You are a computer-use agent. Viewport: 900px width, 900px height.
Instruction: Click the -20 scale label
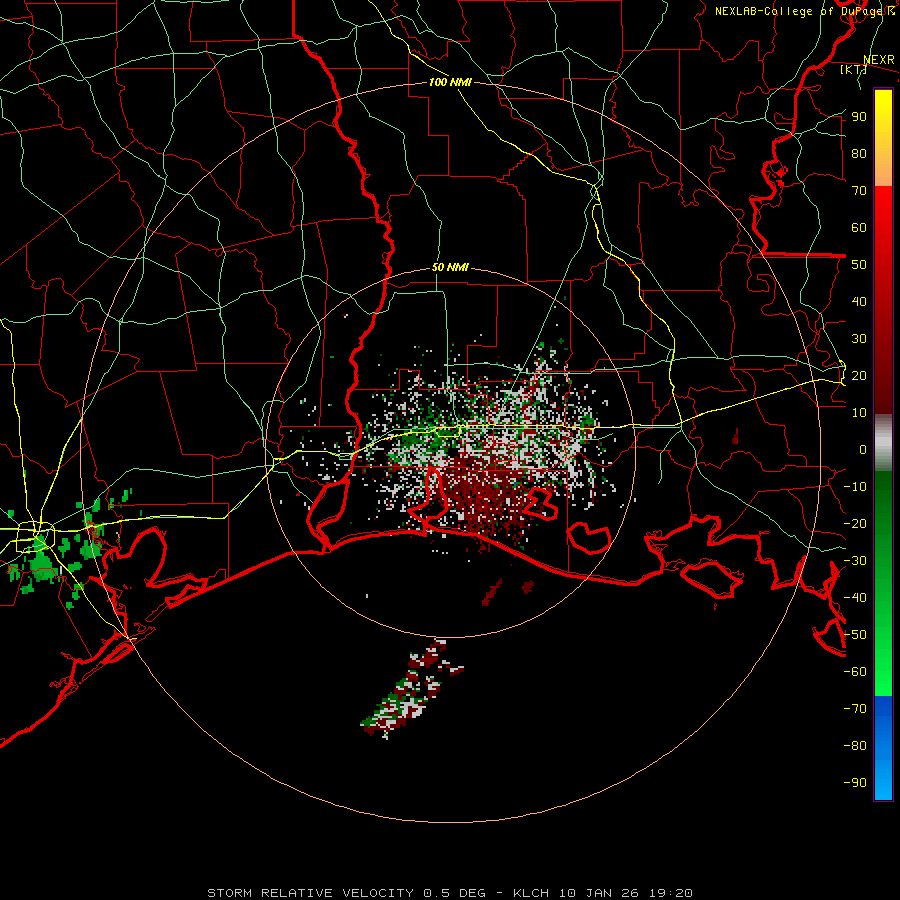tap(855, 523)
